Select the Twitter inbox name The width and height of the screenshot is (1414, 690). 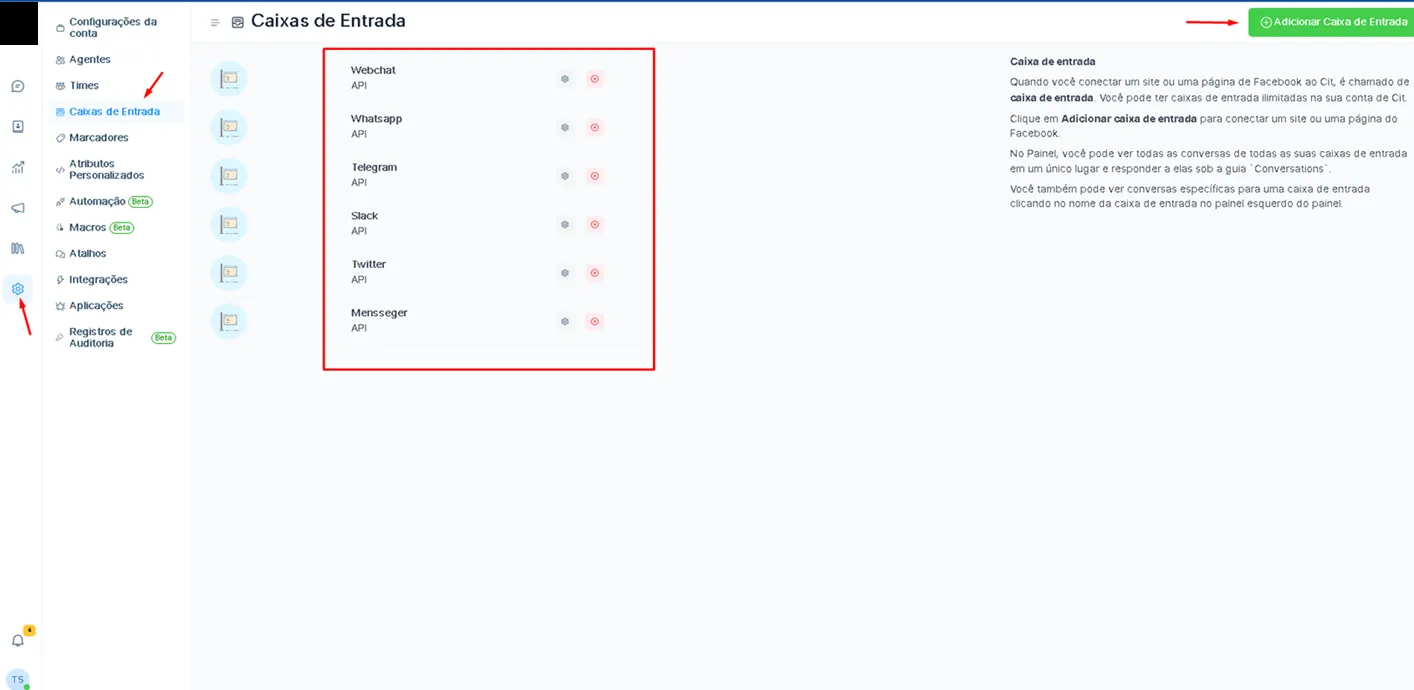click(x=368, y=264)
